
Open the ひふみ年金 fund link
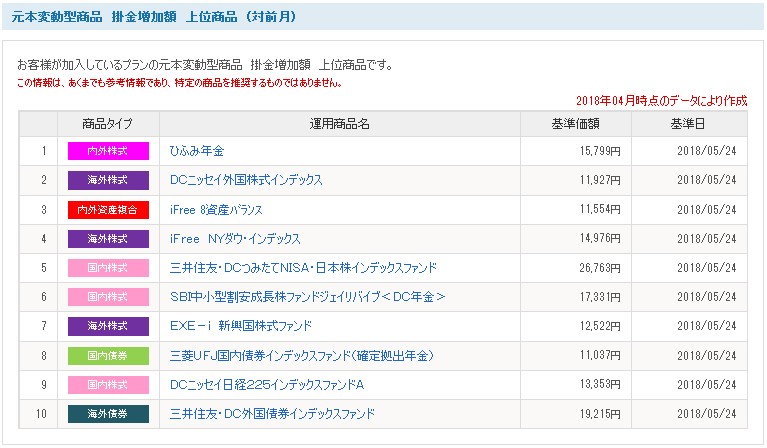tap(197, 151)
